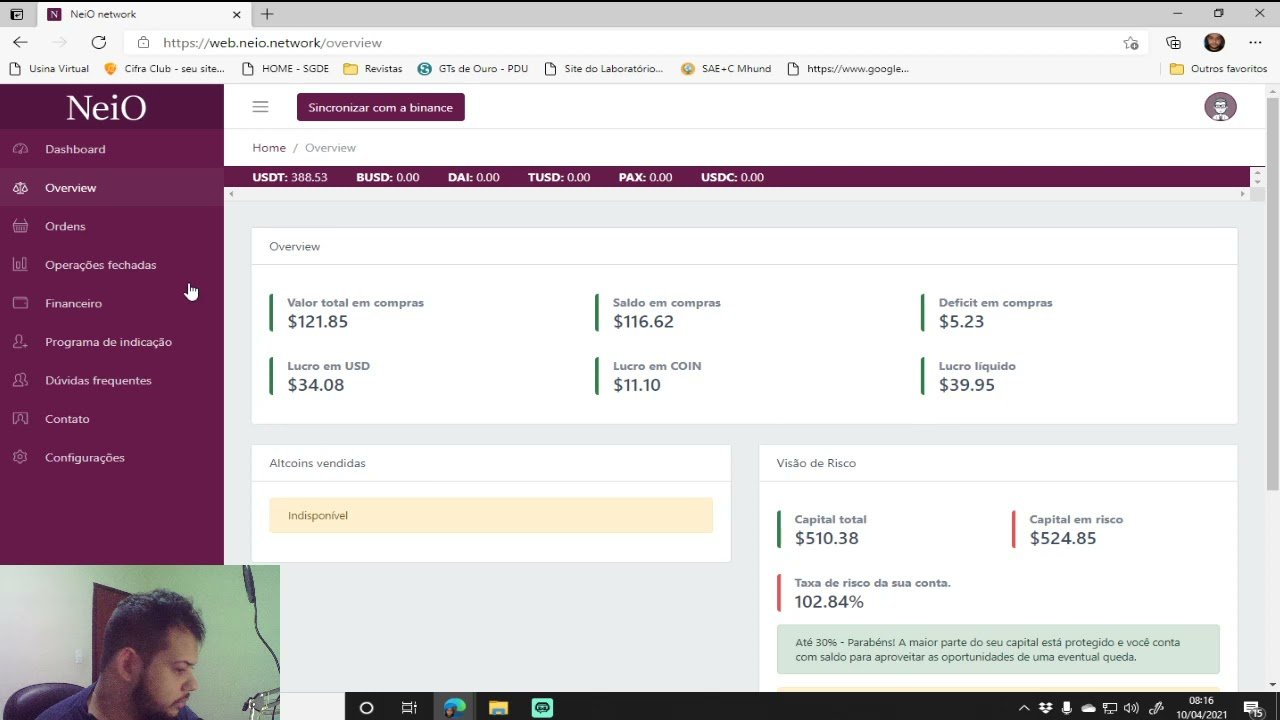Click Taxa de risco value 102.84%
Viewport: 1280px width, 720px height.
click(829, 602)
